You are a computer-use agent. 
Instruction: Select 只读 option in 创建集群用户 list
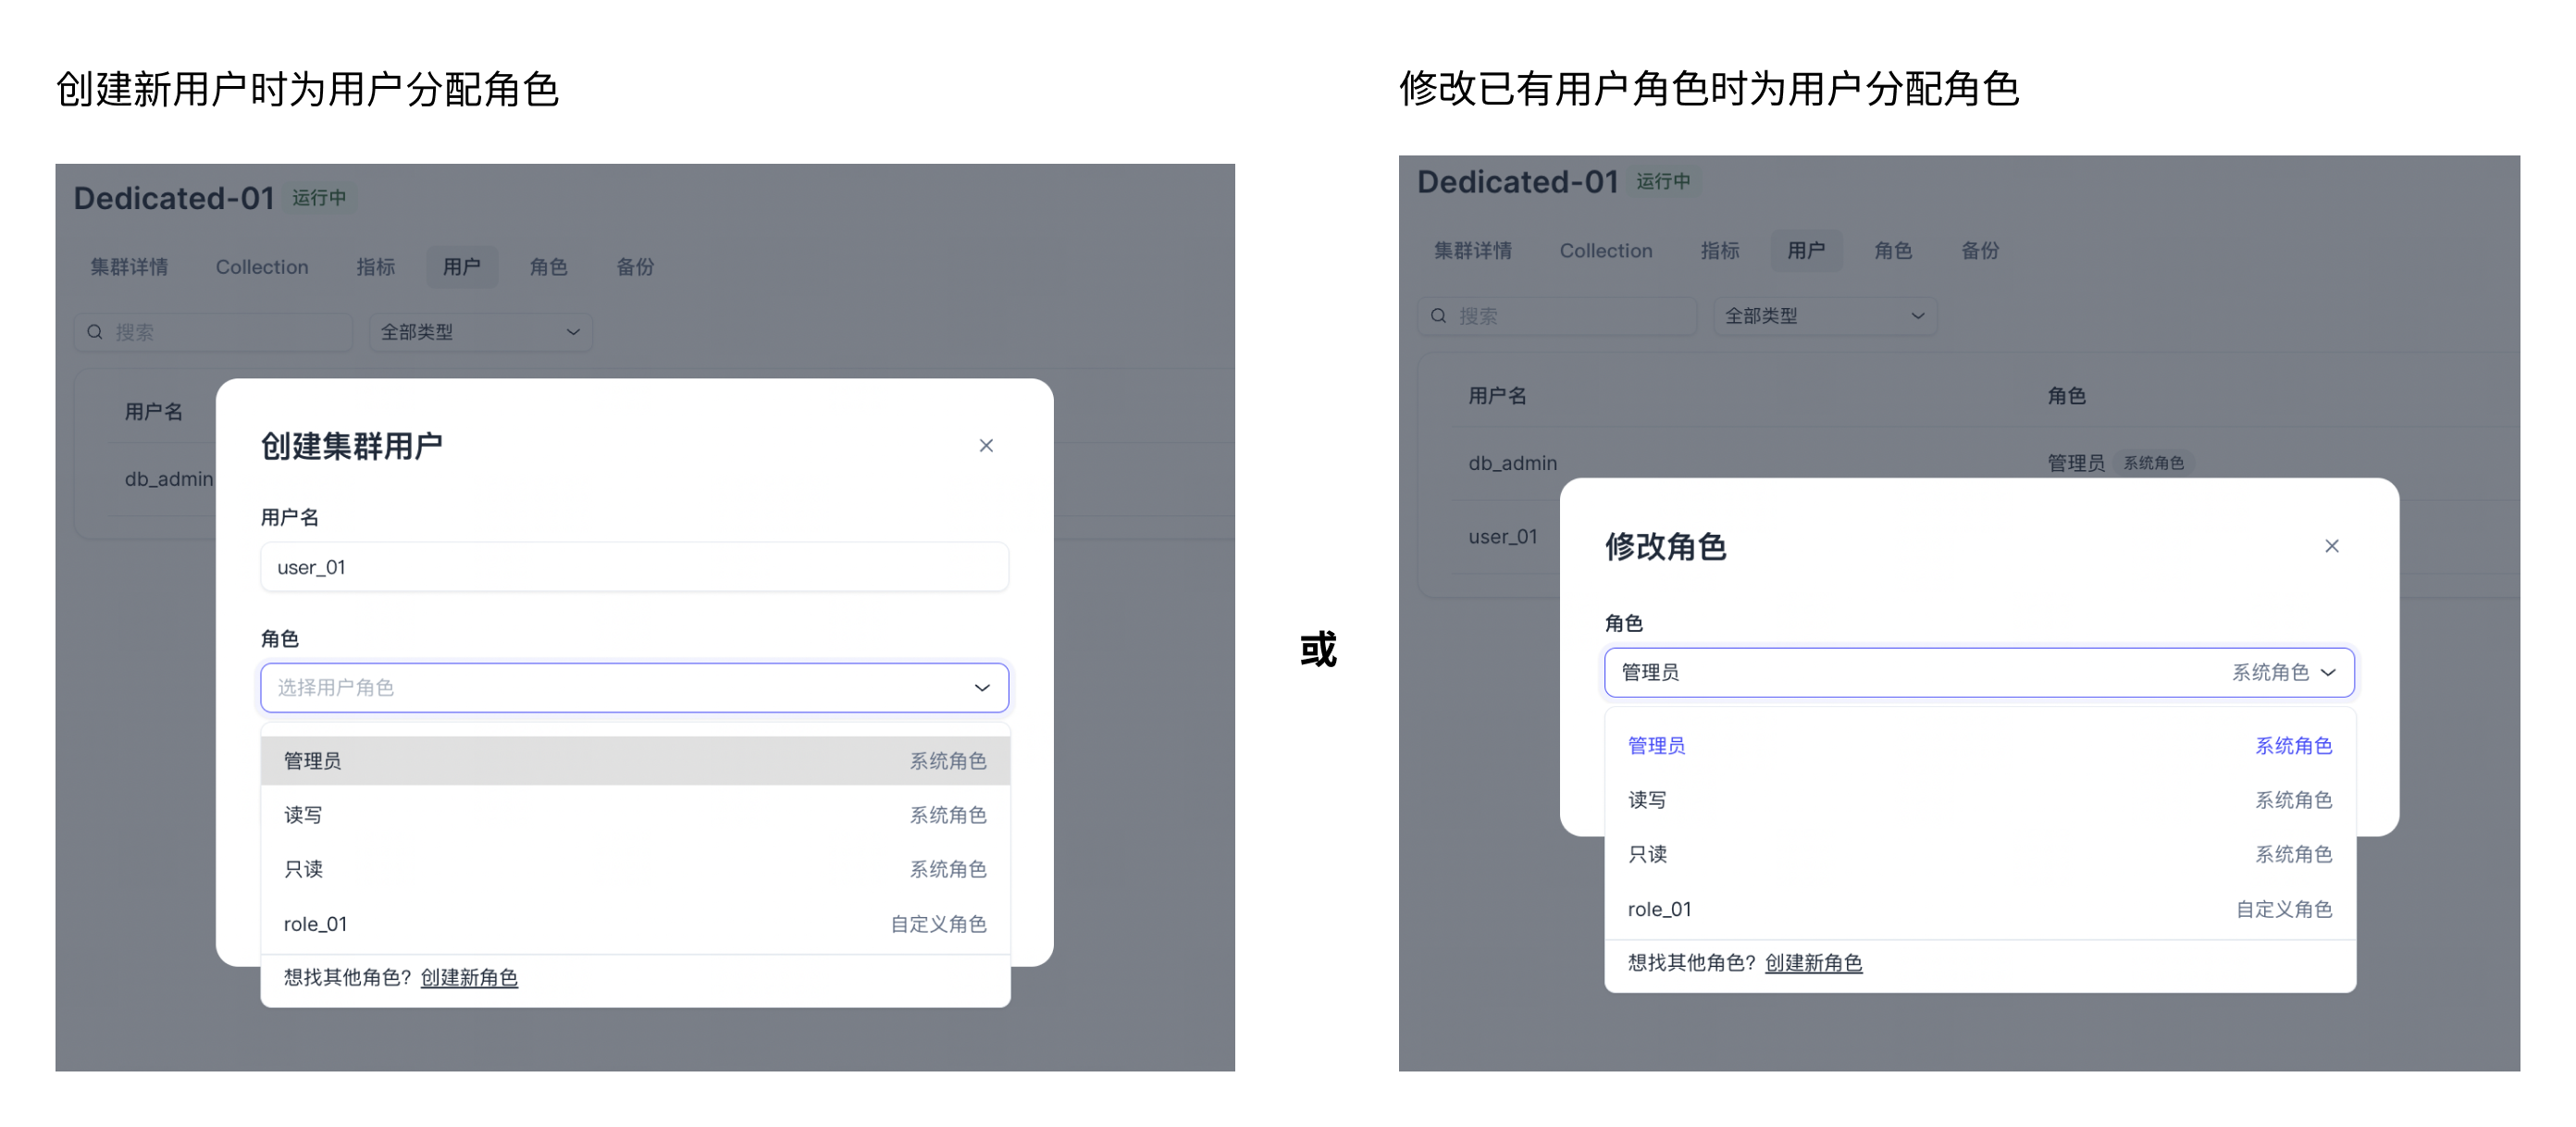click(635, 869)
